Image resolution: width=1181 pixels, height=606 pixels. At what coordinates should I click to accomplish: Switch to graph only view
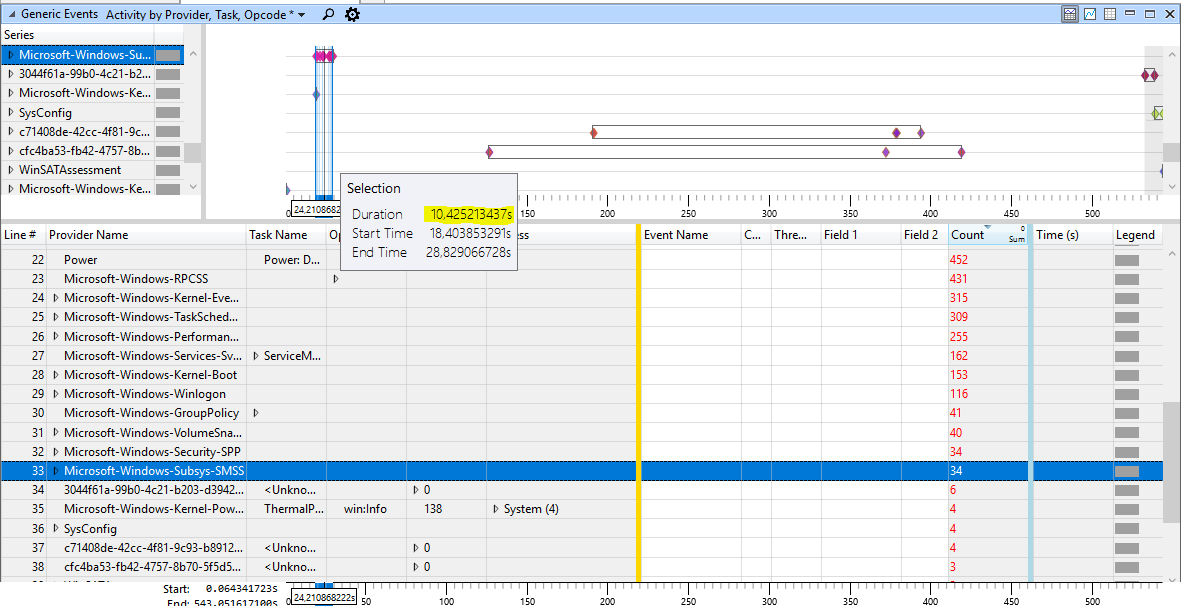pyautogui.click(x=1090, y=14)
